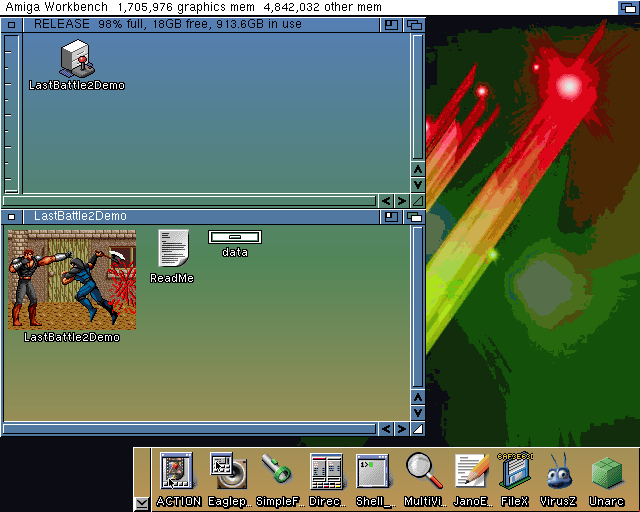
Task: Click the horizontal scrollbar of the LastBattle2Demo window
Action: click(x=189, y=429)
